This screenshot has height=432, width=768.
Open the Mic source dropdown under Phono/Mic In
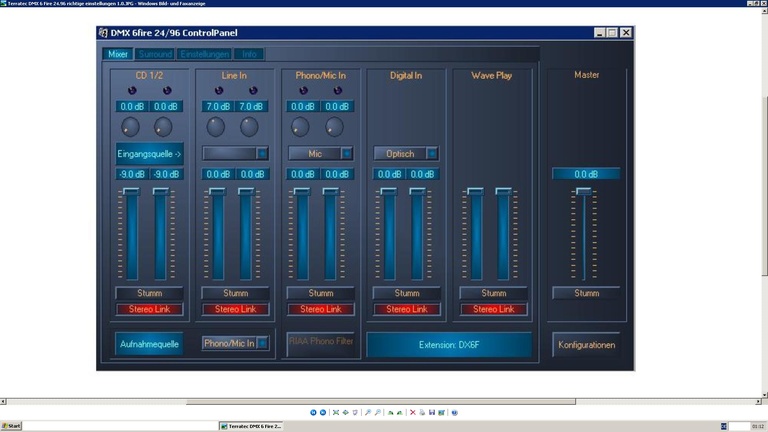(347, 153)
